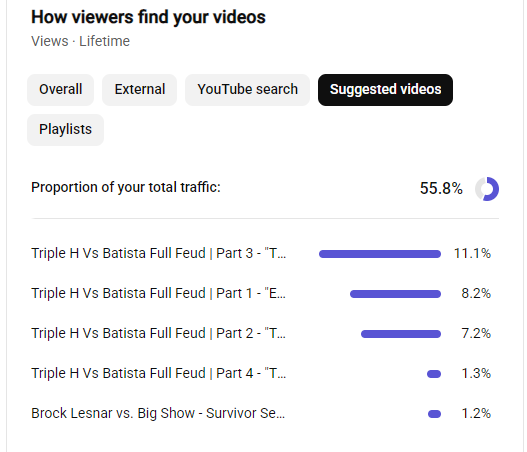Open the YouTube search tab
Viewport: 527px width, 452px height.
pos(247,90)
